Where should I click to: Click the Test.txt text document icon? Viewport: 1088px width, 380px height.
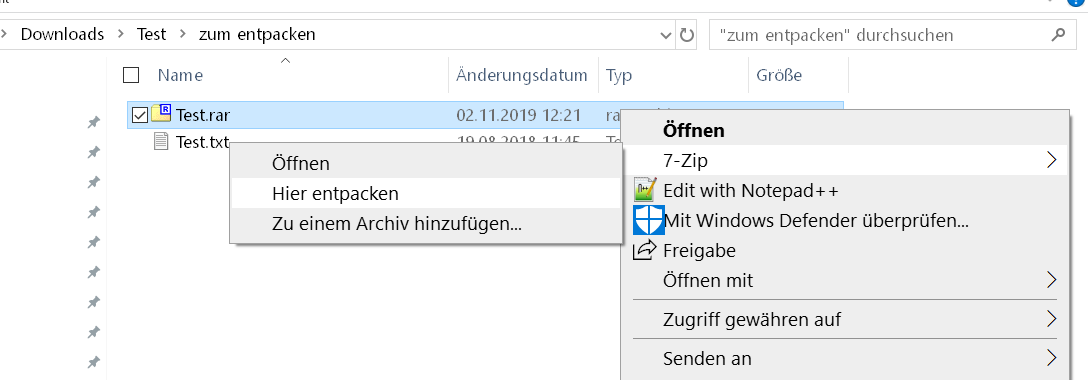(161, 142)
